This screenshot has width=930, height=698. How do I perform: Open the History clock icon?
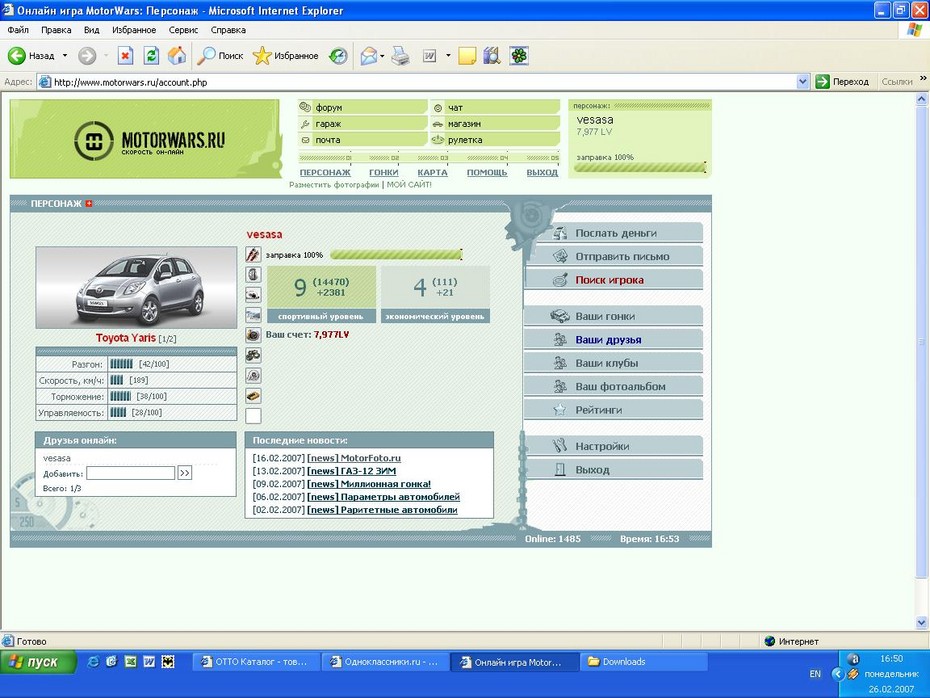point(338,56)
